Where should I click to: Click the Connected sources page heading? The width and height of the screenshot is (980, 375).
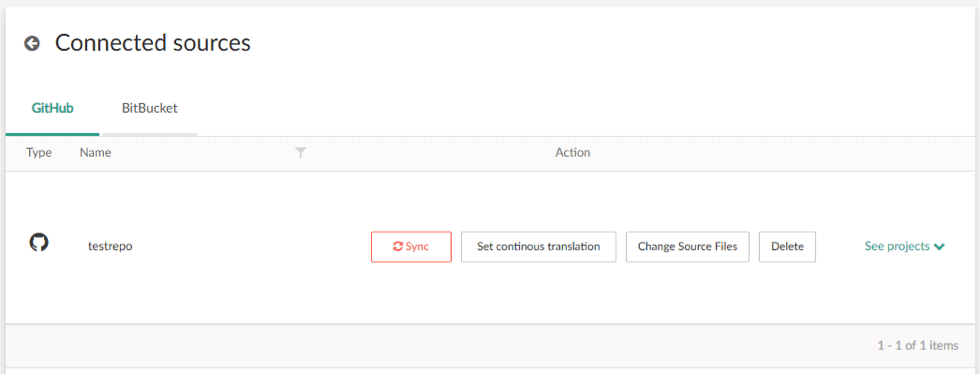coord(153,43)
